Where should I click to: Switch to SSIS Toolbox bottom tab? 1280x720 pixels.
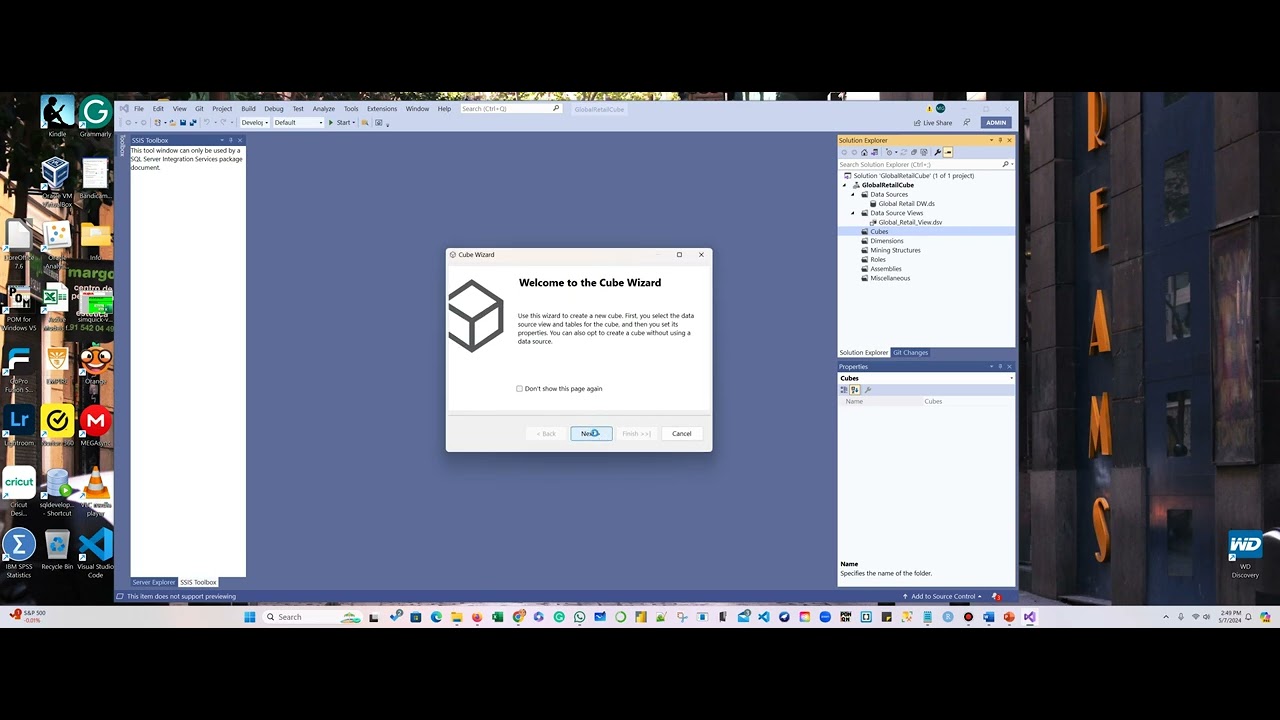198,582
